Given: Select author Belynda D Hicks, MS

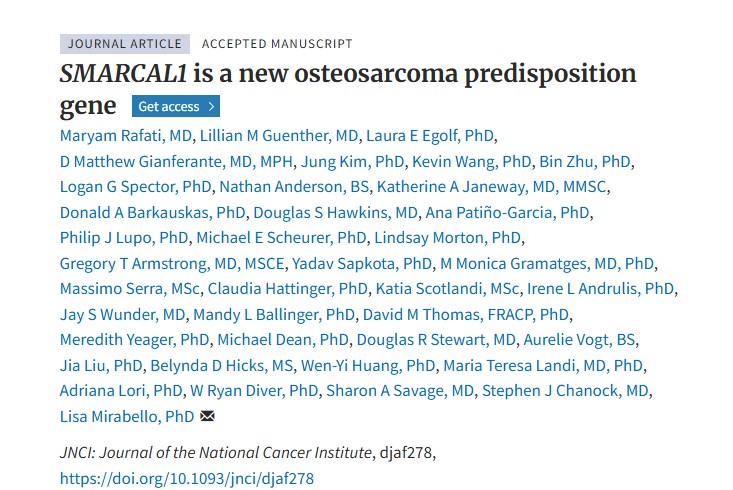Looking at the screenshot, I should pyautogui.click(x=222, y=365).
